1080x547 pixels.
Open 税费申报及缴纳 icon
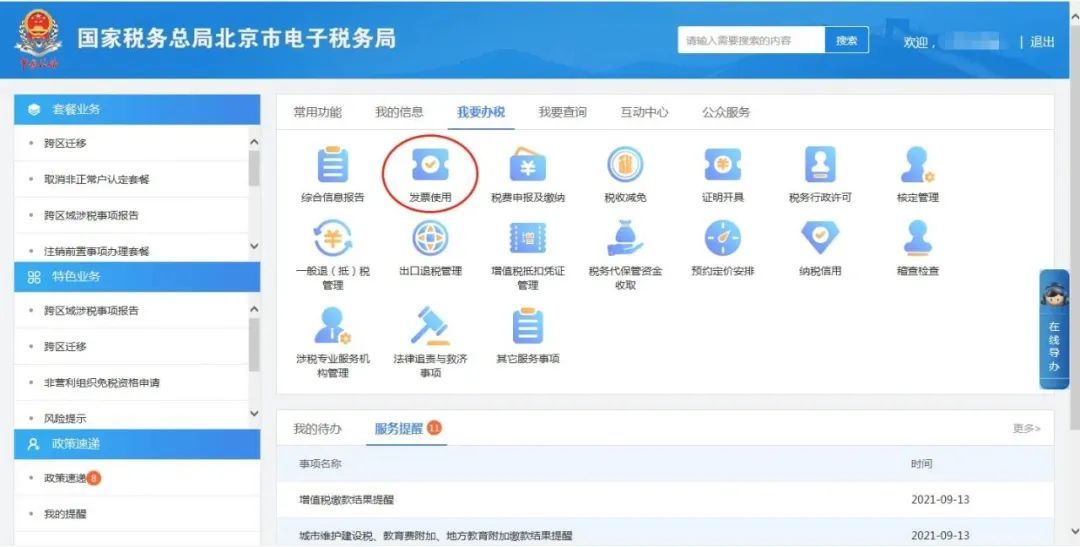[x=528, y=165]
